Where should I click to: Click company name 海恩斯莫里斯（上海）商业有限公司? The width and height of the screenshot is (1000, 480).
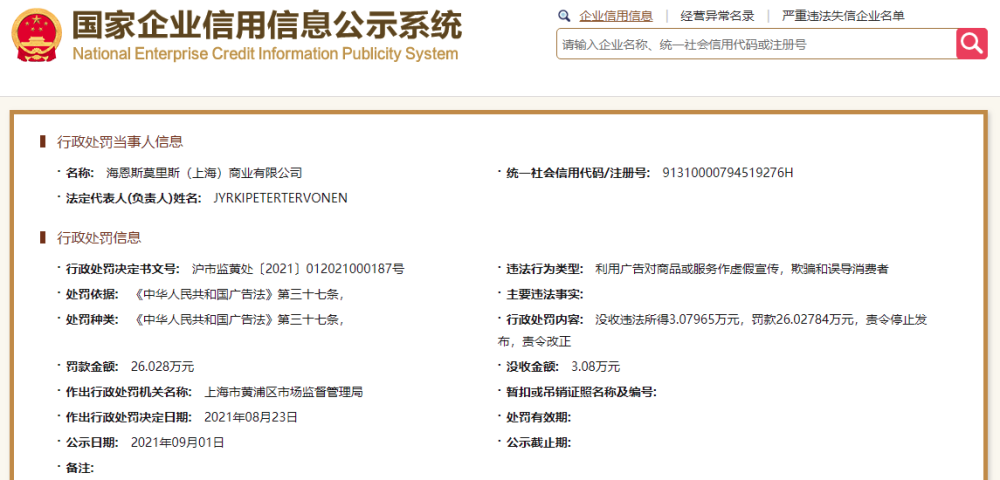[x=203, y=173]
